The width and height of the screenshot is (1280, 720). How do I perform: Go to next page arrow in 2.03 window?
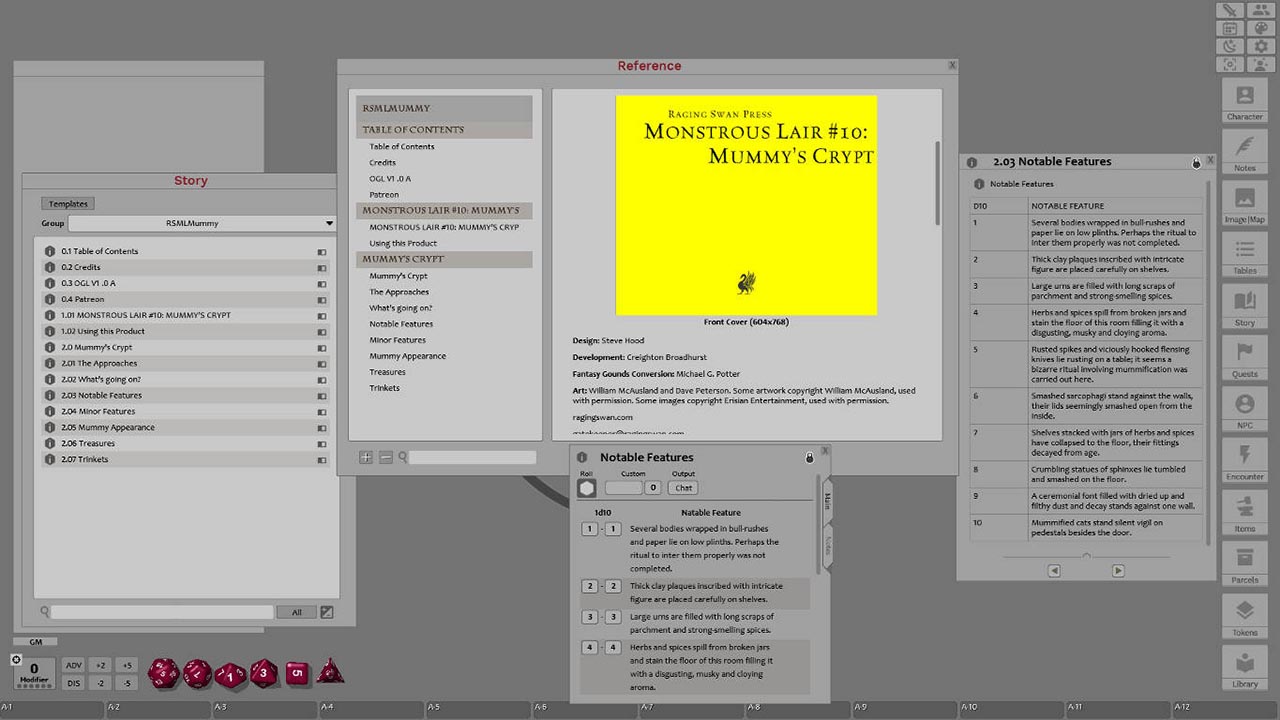point(1118,571)
